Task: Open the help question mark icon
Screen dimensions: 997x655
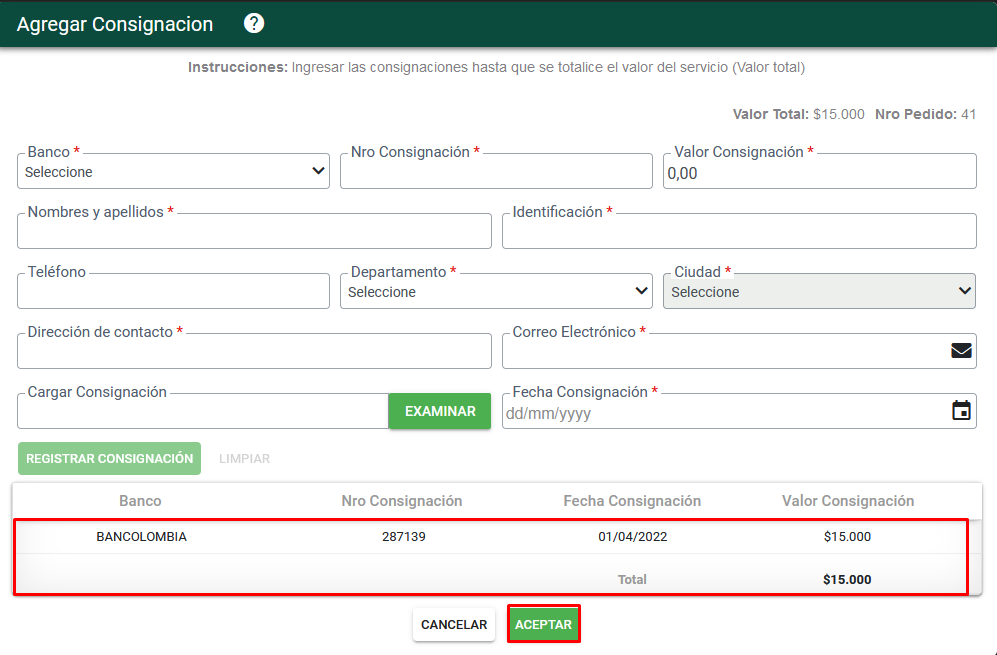Action: coord(254,24)
